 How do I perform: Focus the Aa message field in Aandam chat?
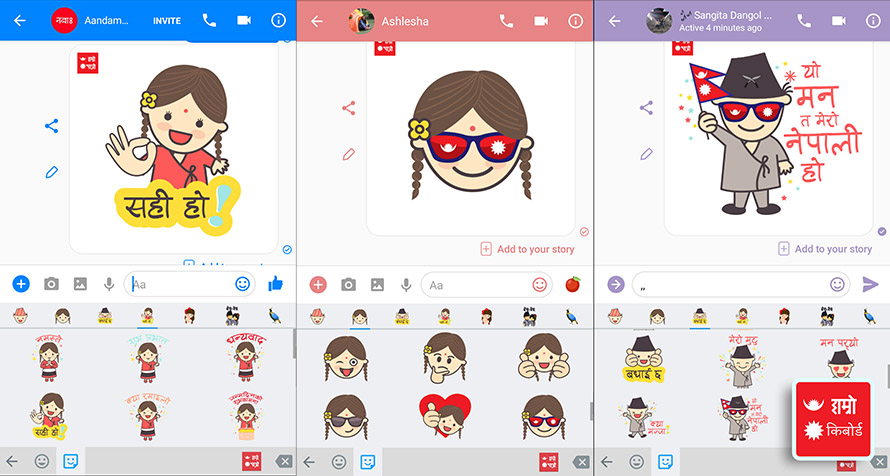(180, 285)
